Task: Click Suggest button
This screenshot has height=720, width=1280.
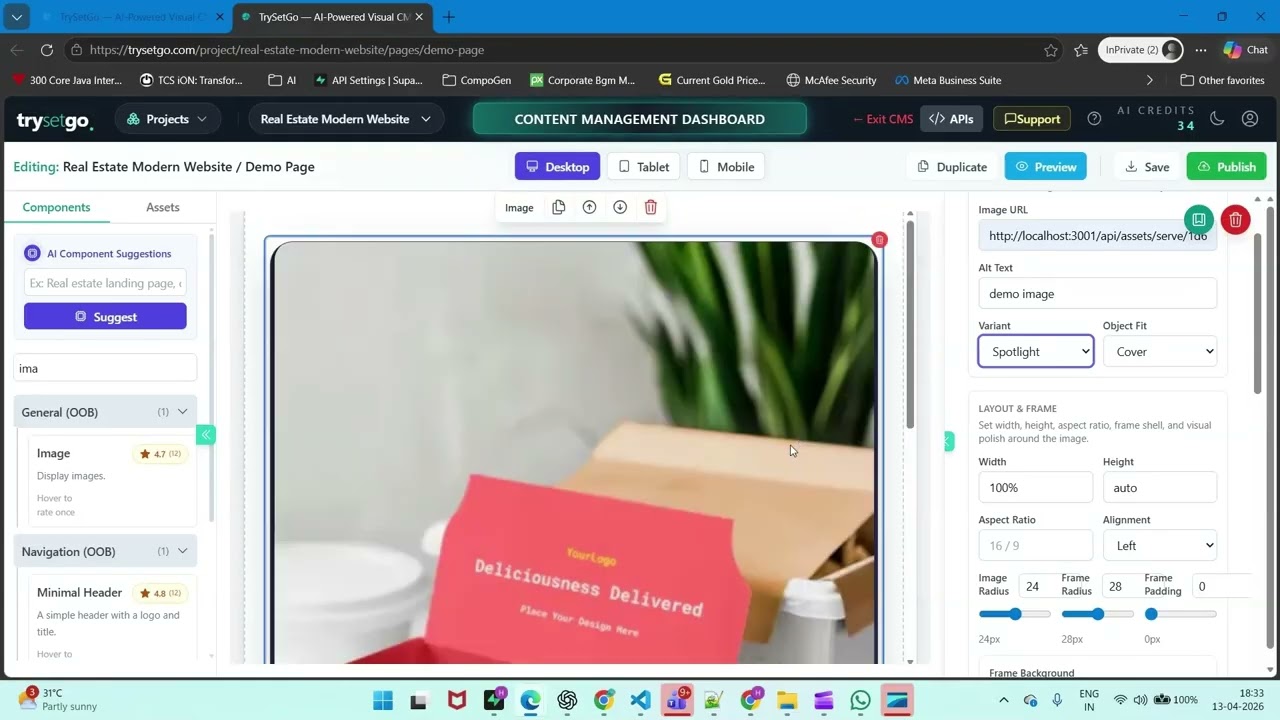Action: [x=105, y=316]
